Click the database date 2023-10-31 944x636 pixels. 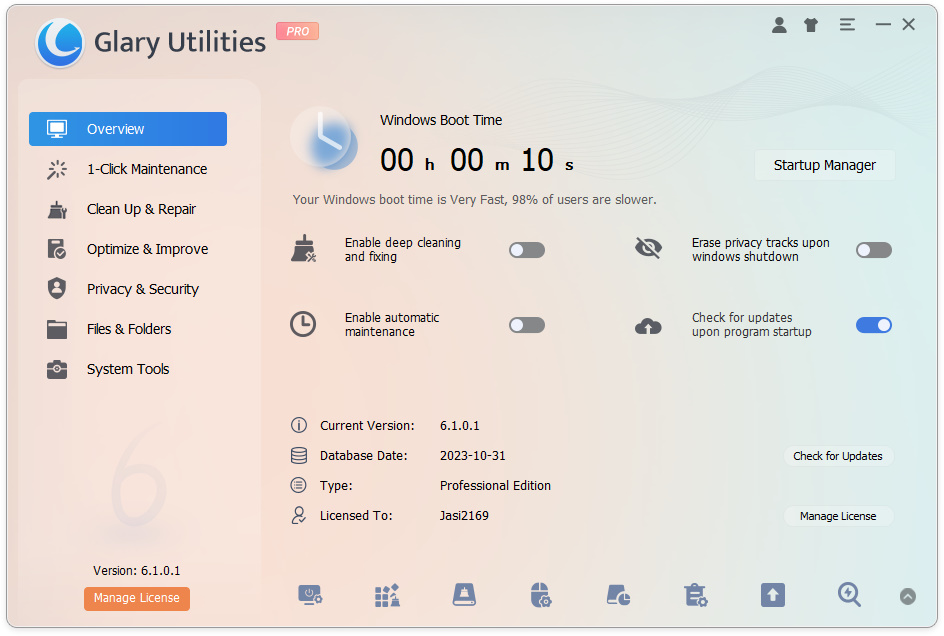tap(473, 456)
